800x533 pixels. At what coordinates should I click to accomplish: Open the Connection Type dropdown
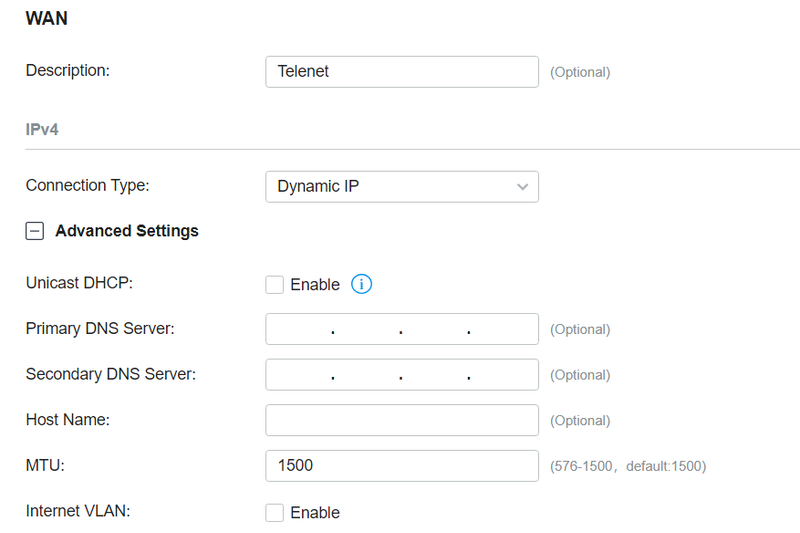400,187
